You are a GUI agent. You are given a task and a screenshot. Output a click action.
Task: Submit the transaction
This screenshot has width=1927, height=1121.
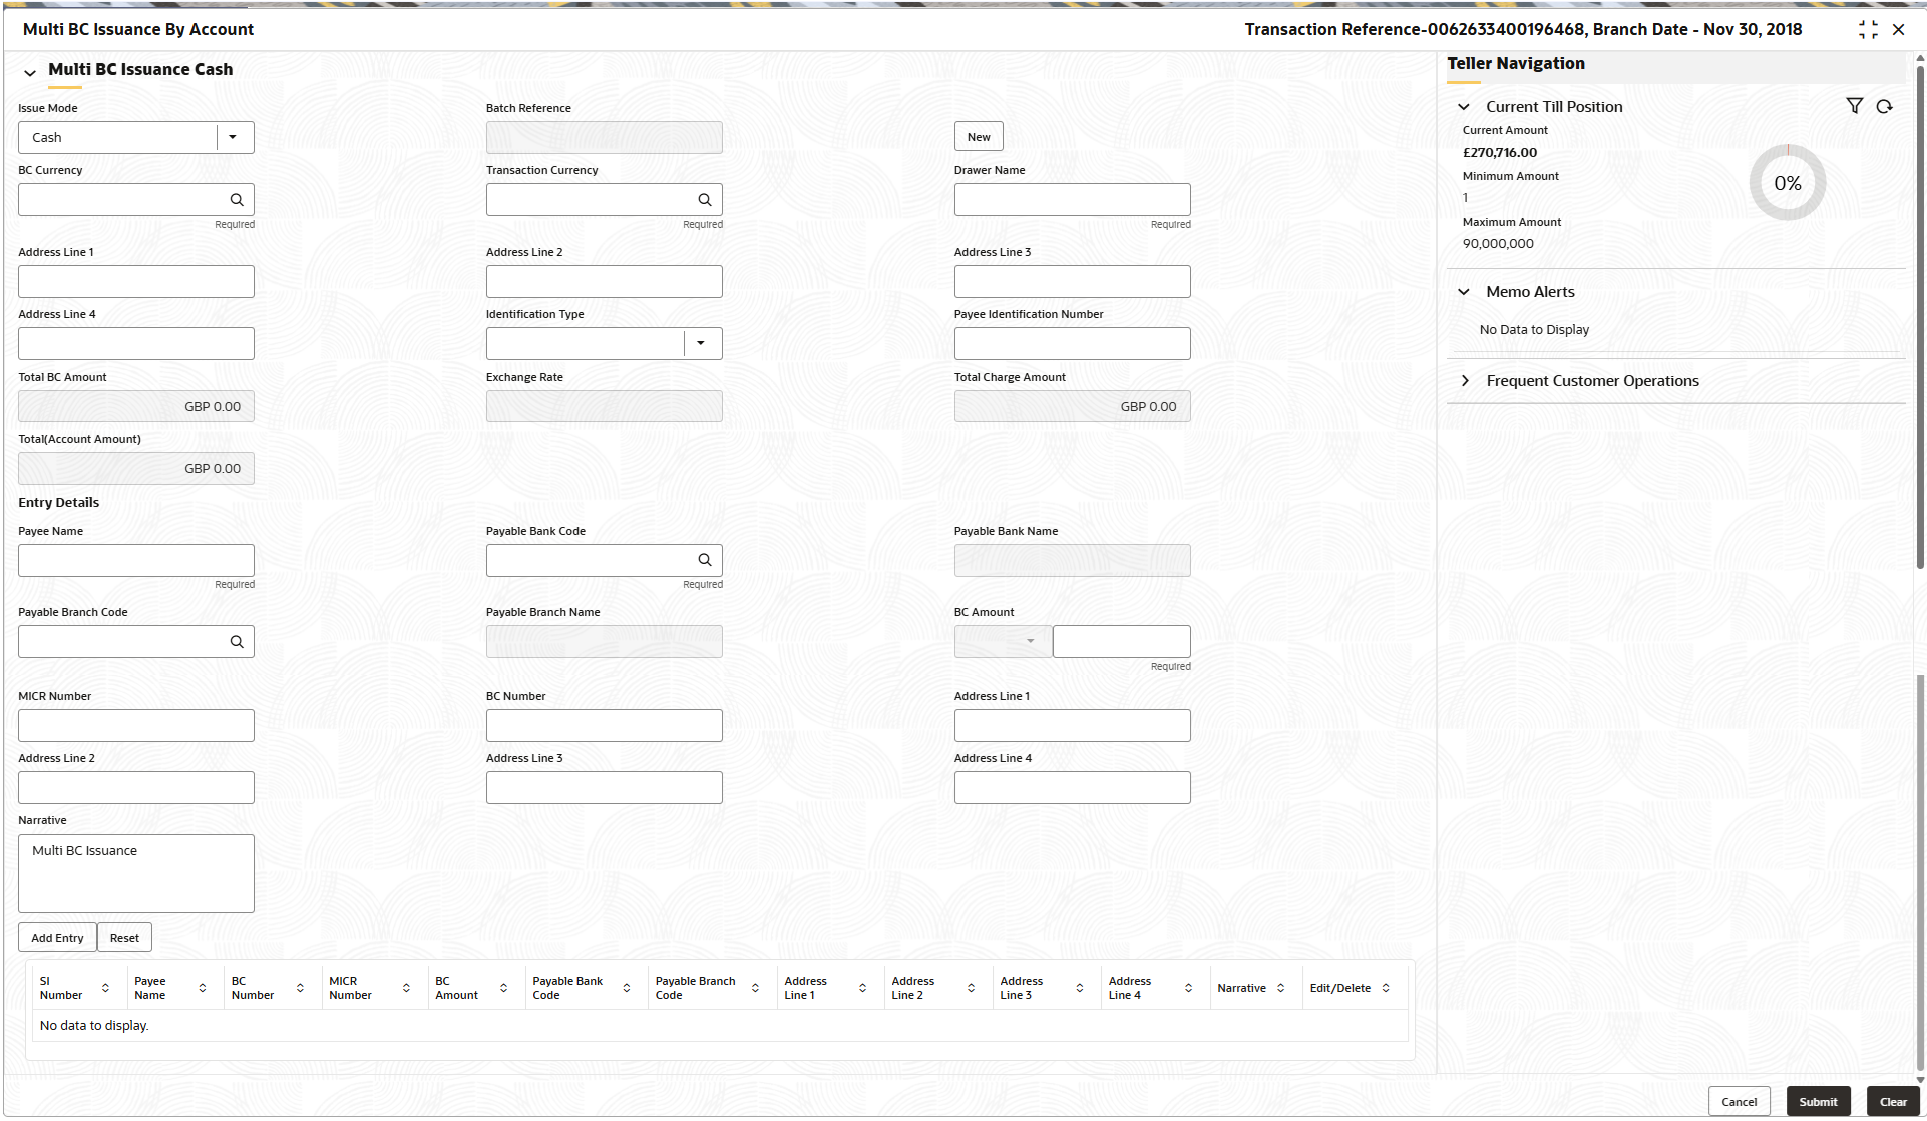(1818, 1102)
